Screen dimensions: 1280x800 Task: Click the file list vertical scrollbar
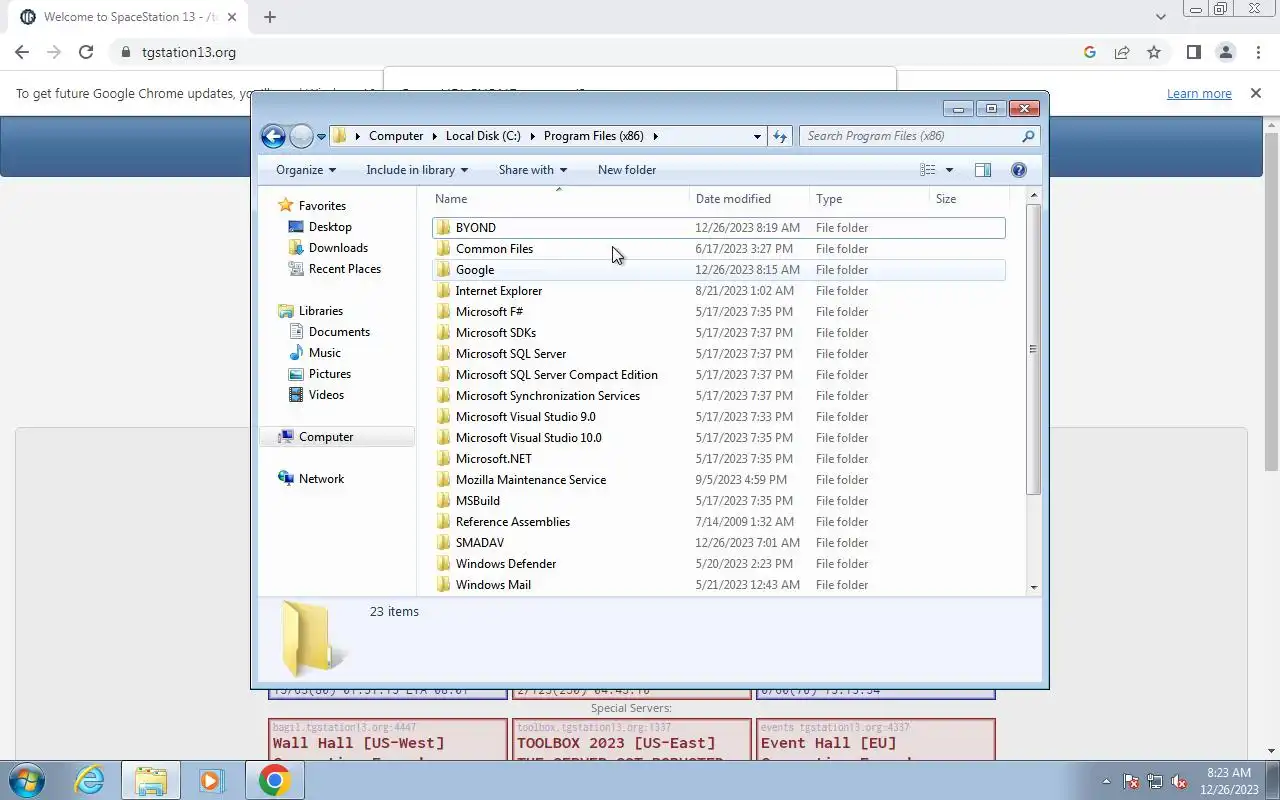(x=1033, y=349)
